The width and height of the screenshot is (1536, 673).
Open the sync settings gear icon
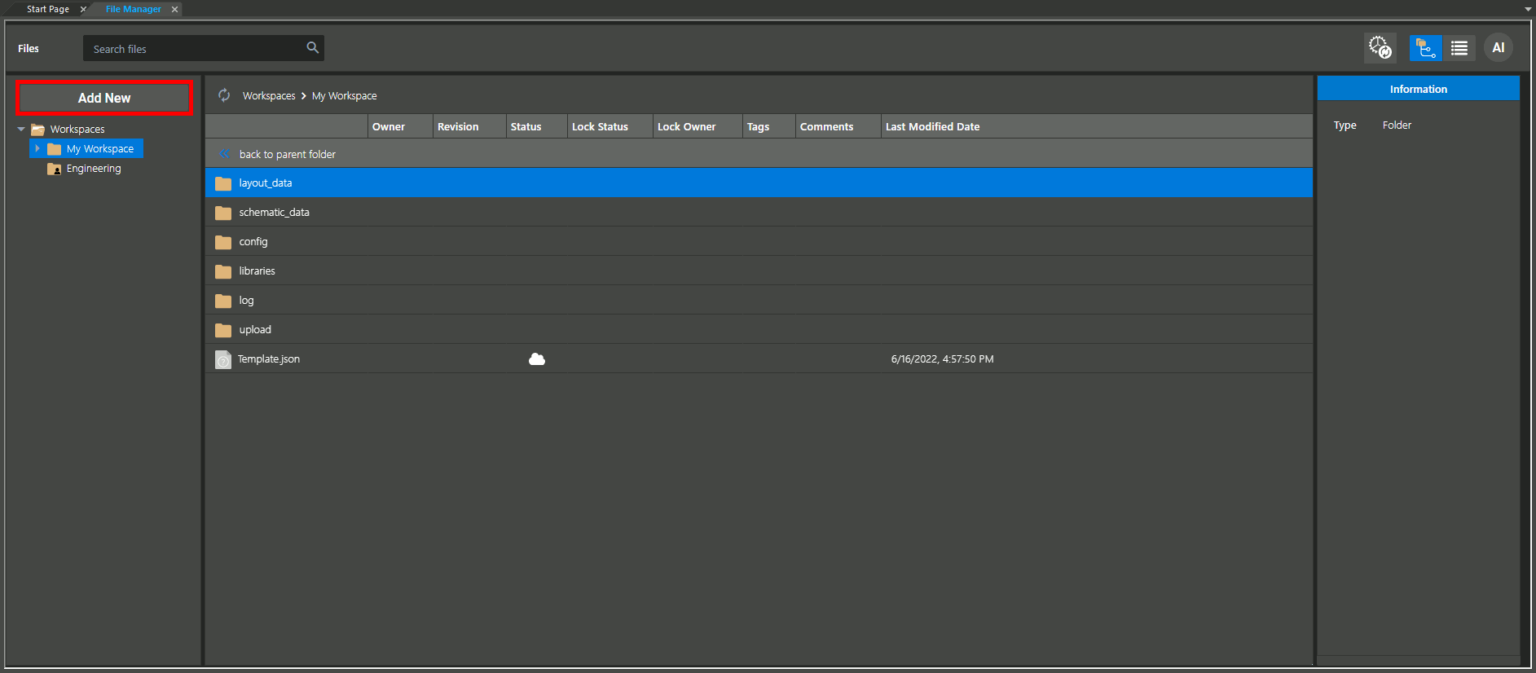pyautogui.click(x=1379, y=47)
